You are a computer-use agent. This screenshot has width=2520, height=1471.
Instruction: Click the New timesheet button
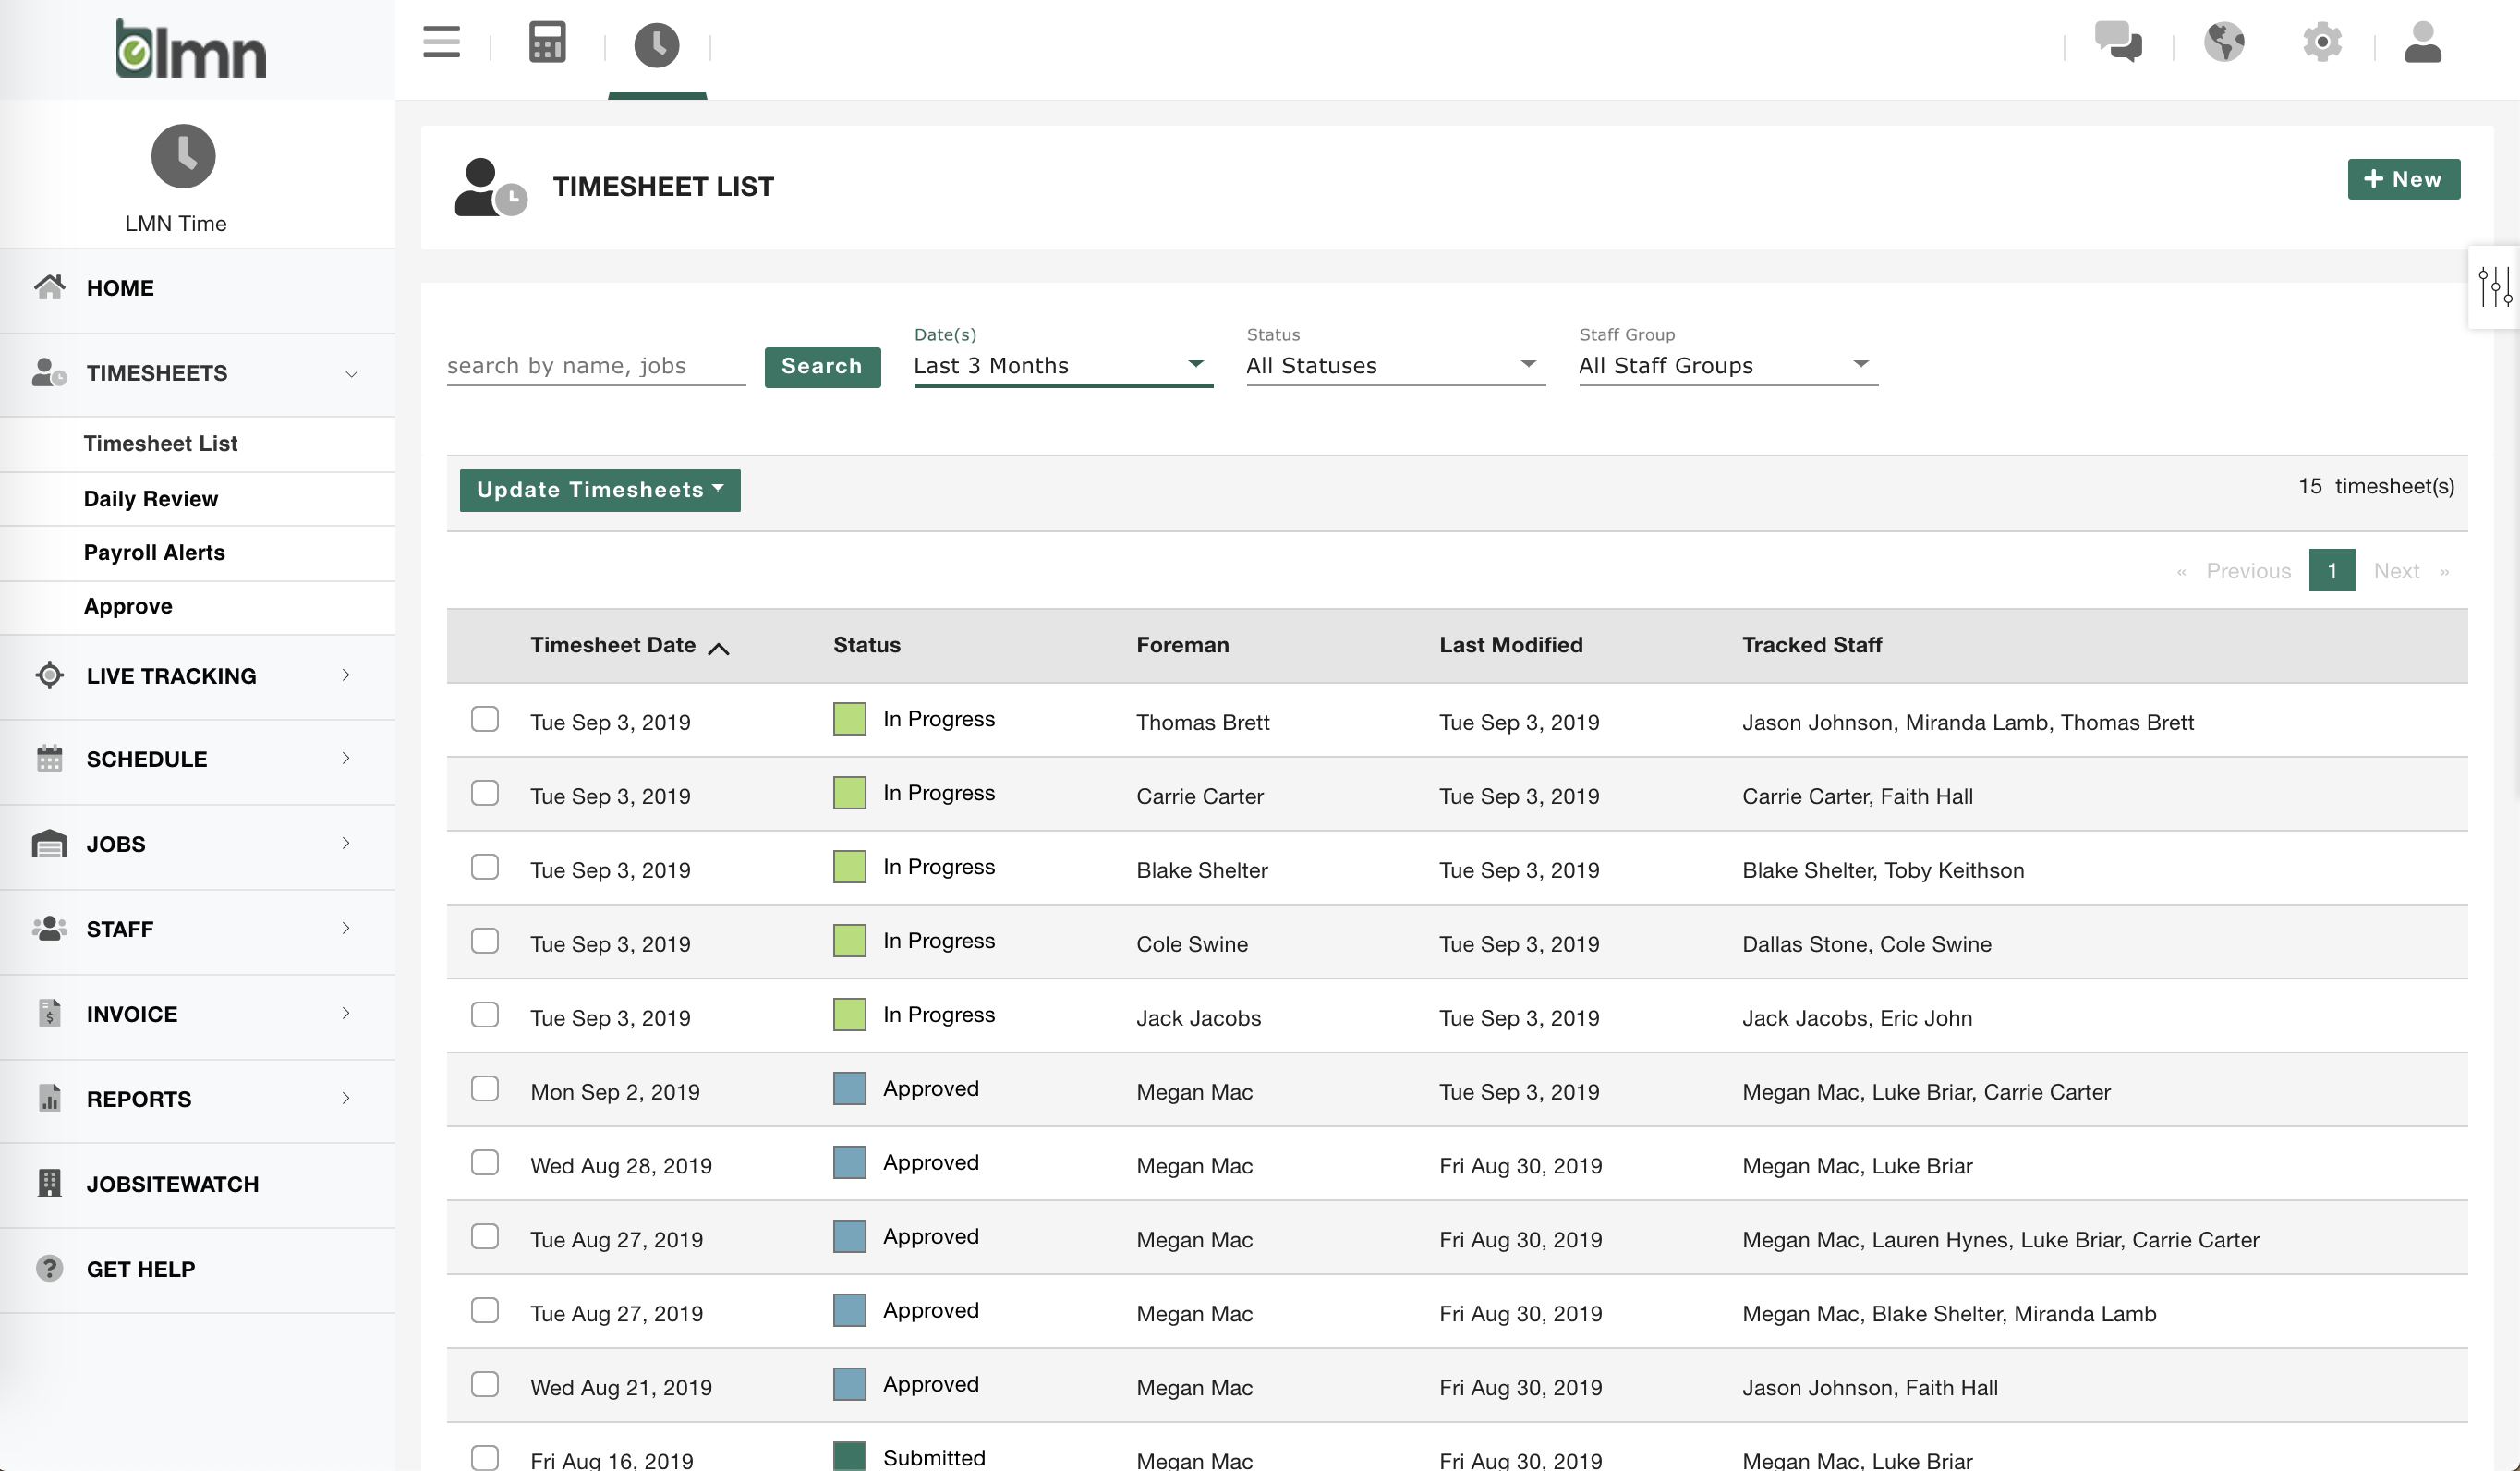click(2402, 180)
